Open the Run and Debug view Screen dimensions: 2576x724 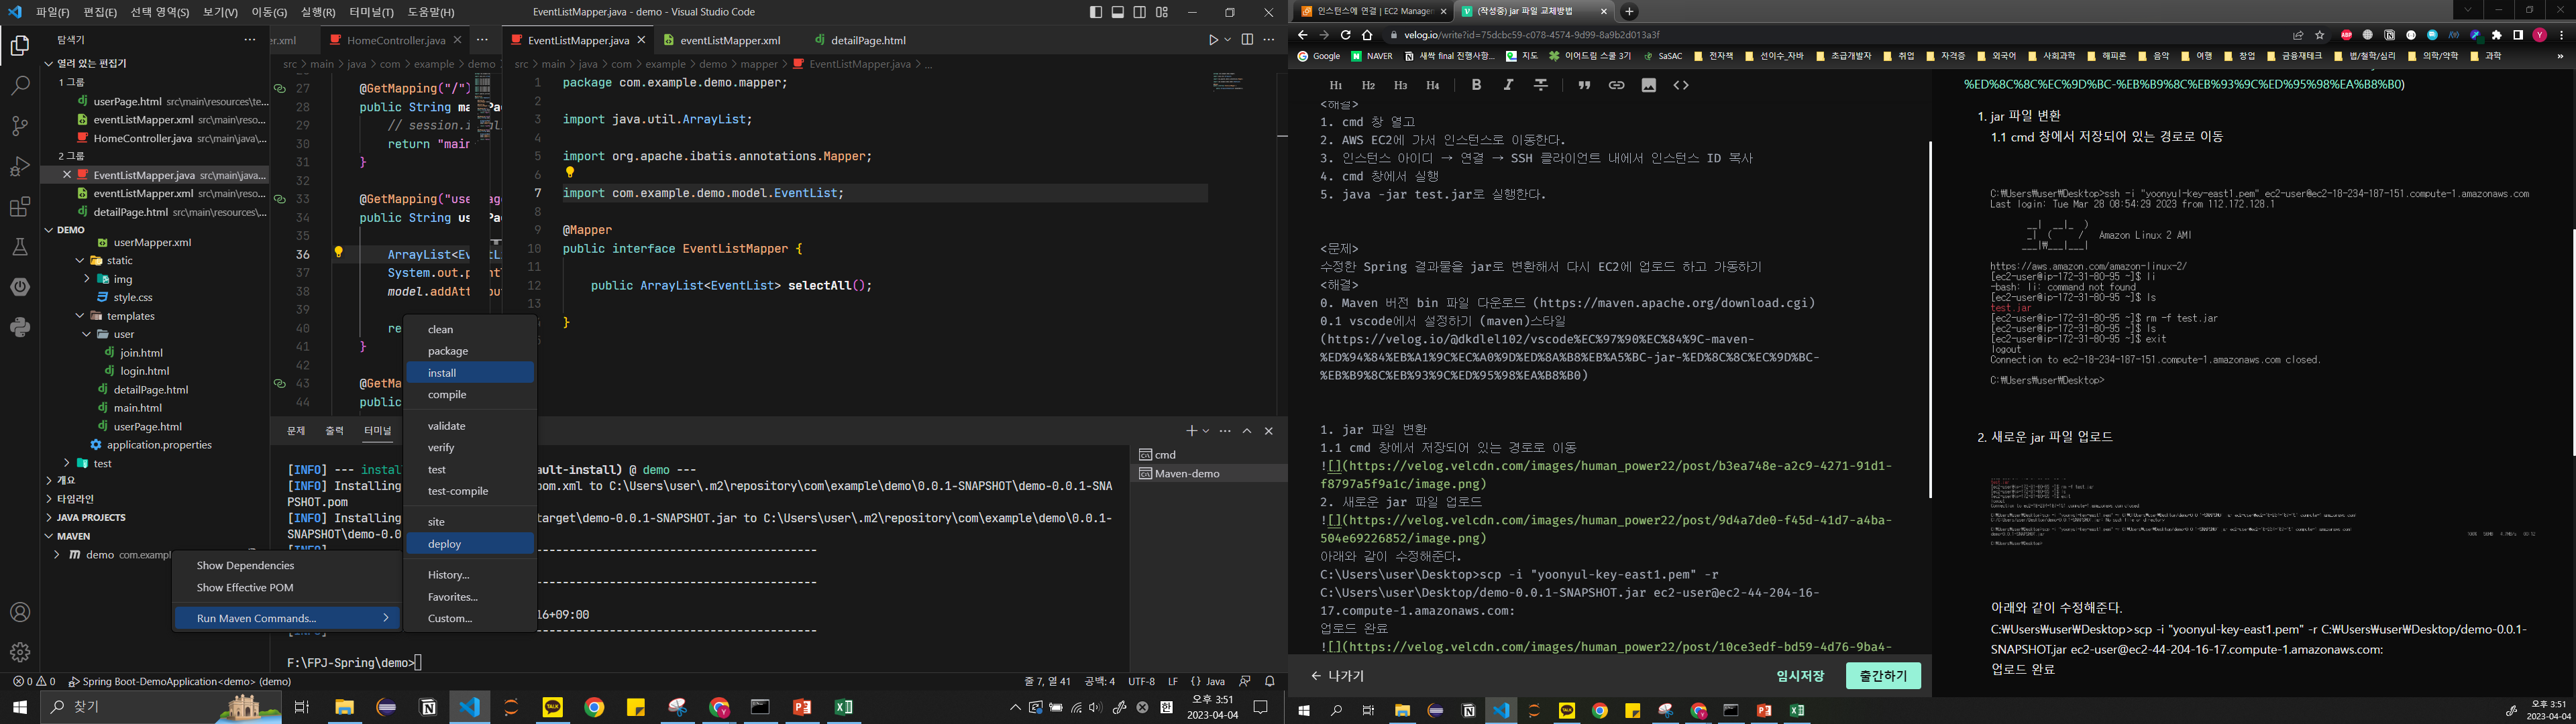point(20,166)
